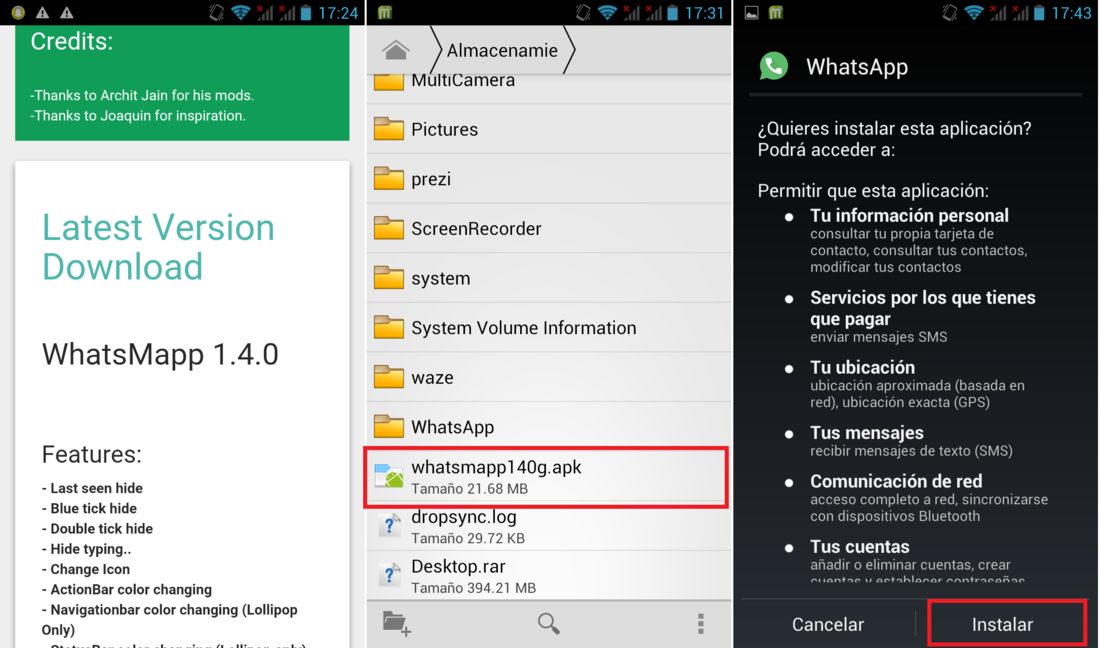
Task: Open the Almacenamie breadcrumb
Action: tap(502, 50)
